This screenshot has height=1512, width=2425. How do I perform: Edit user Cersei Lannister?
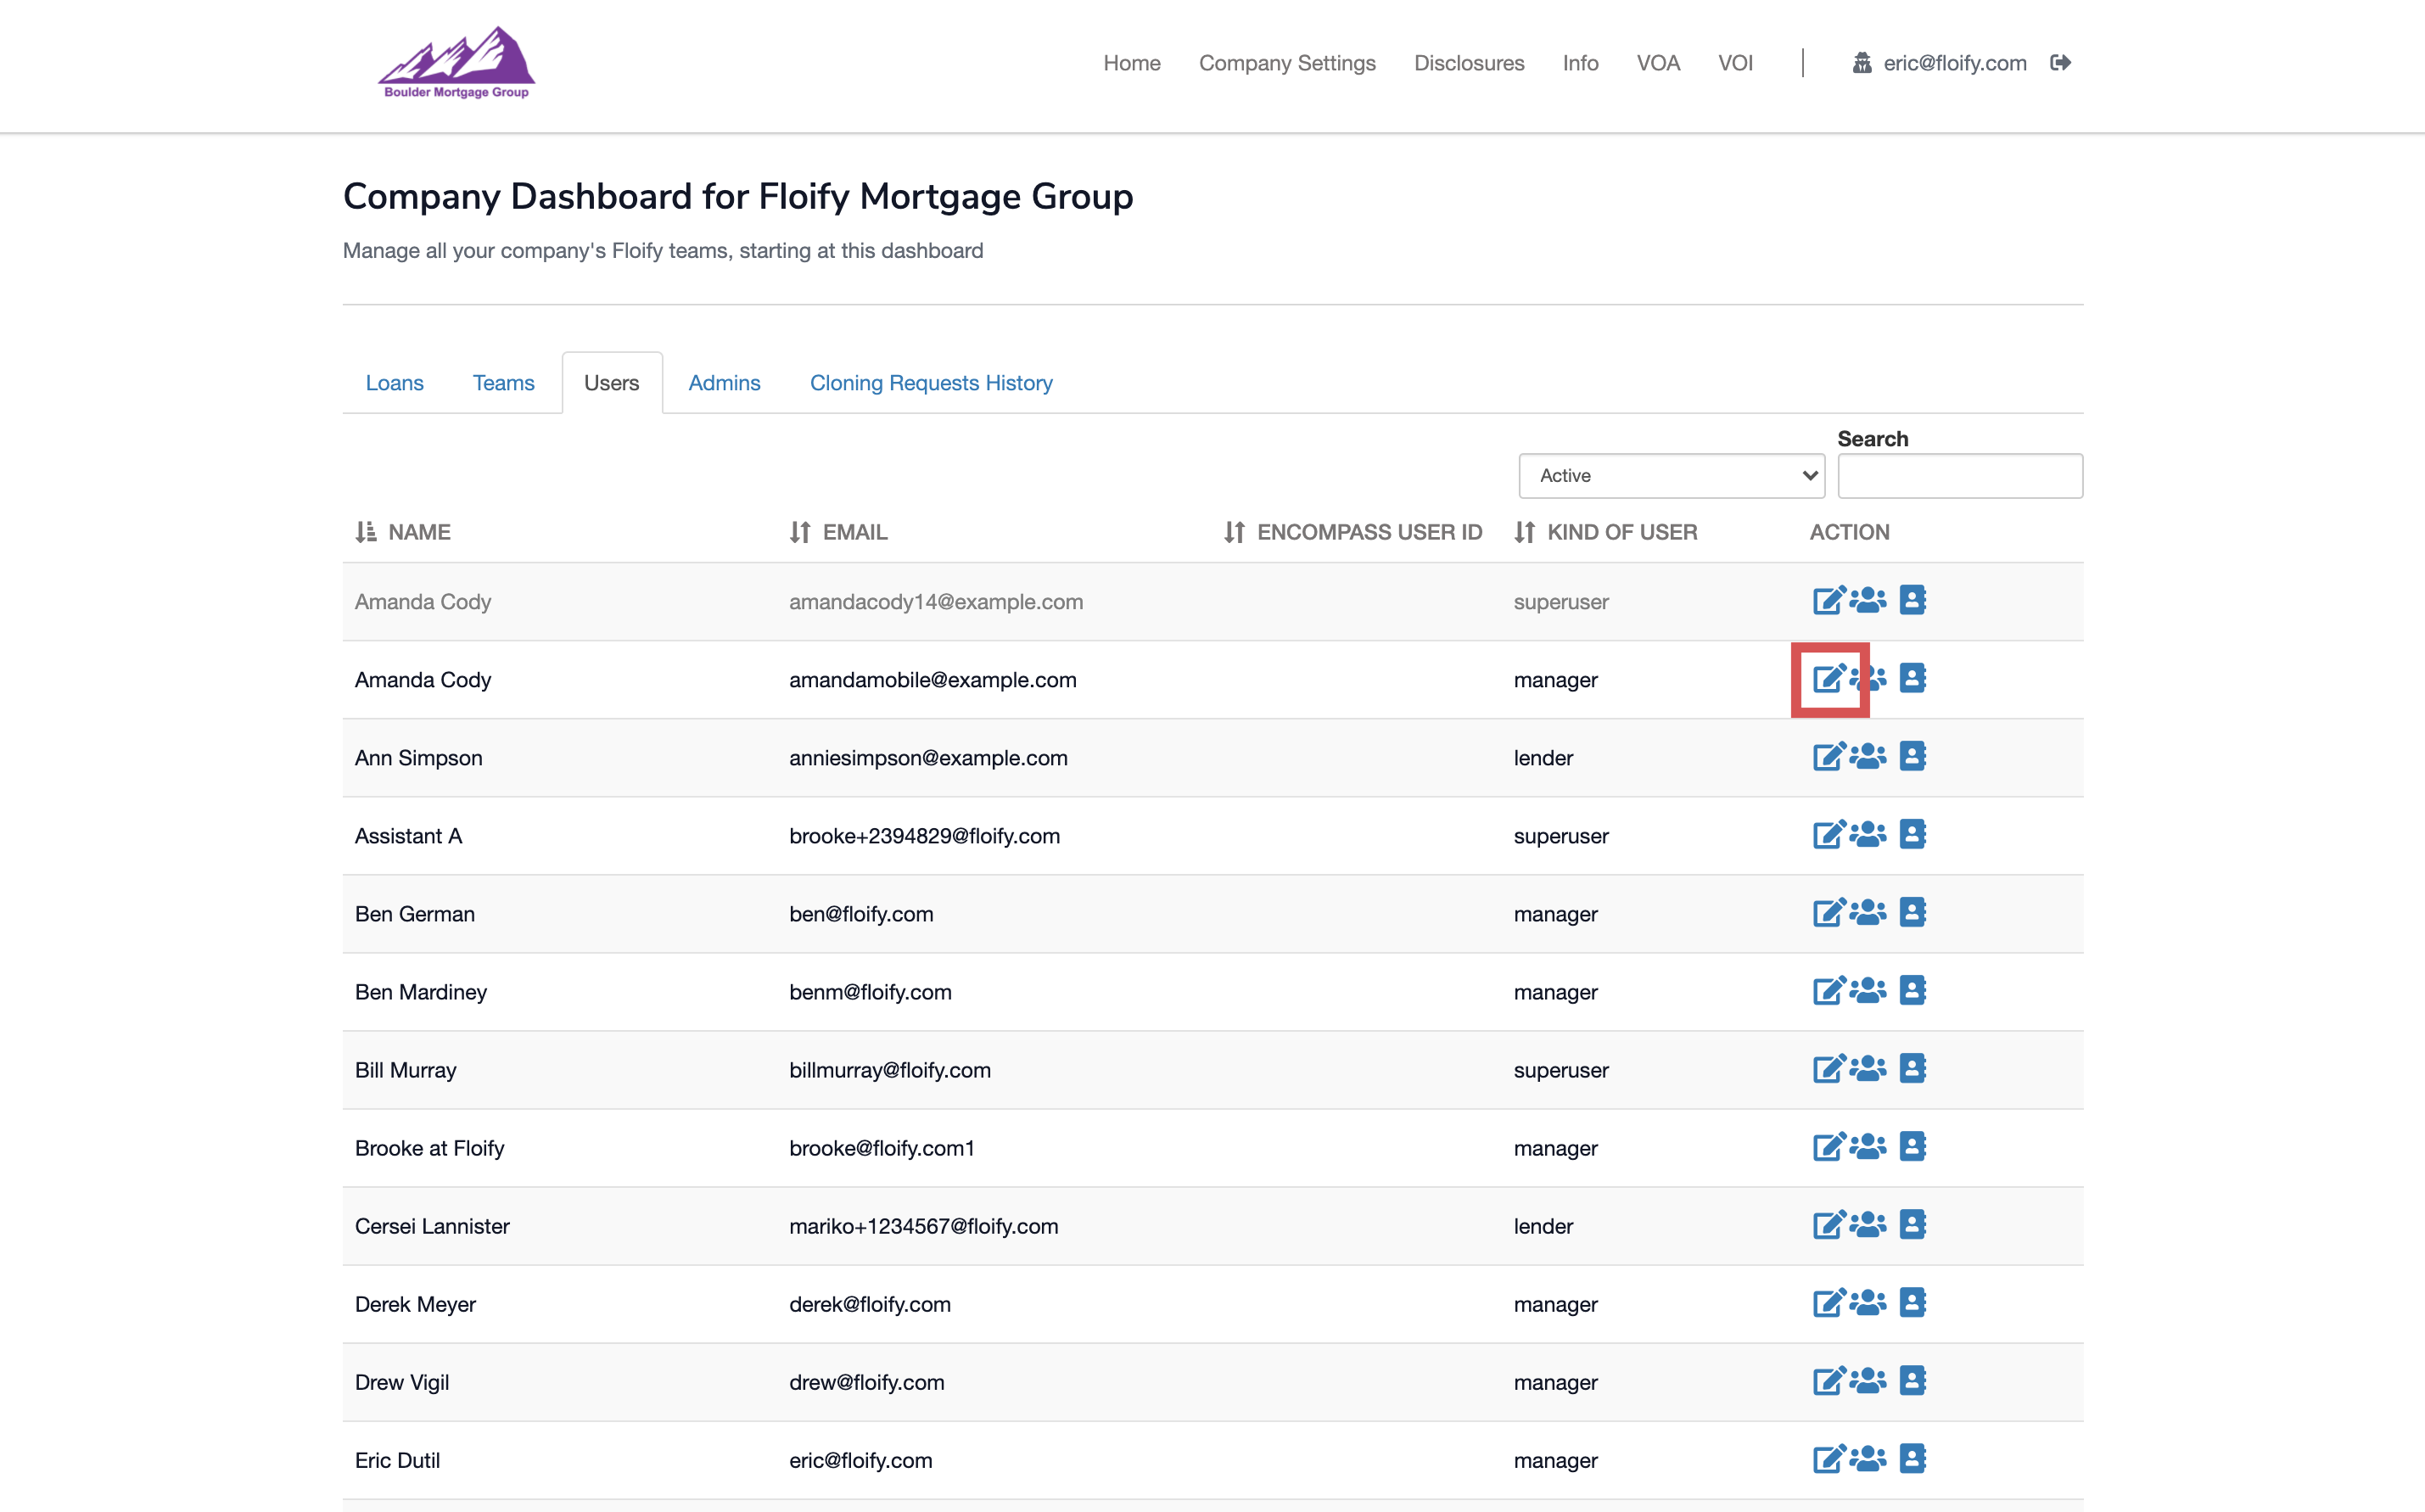click(1829, 1224)
